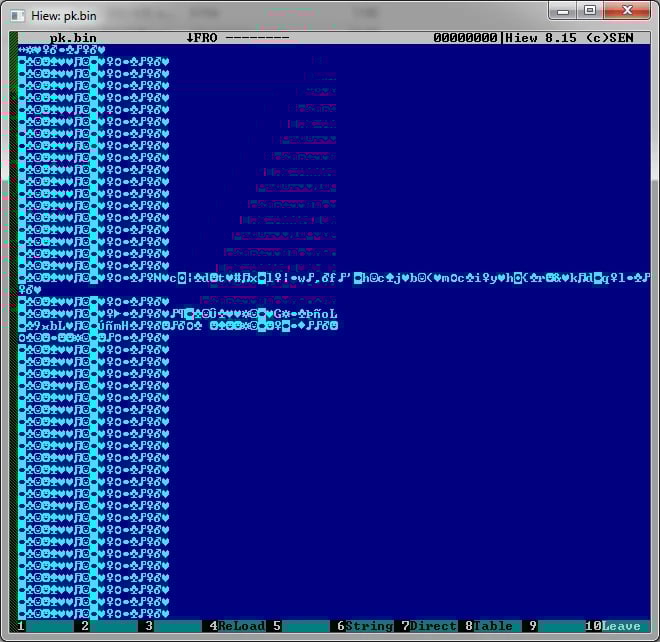Click the empty F1 function key slot

(x=50, y=626)
